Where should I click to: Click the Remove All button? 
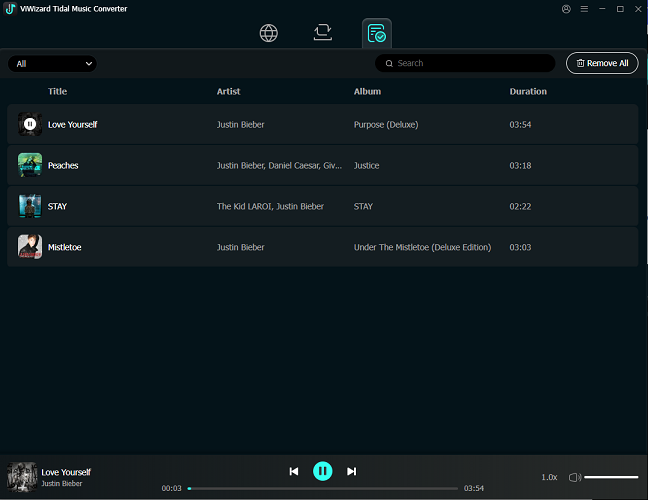(x=602, y=63)
